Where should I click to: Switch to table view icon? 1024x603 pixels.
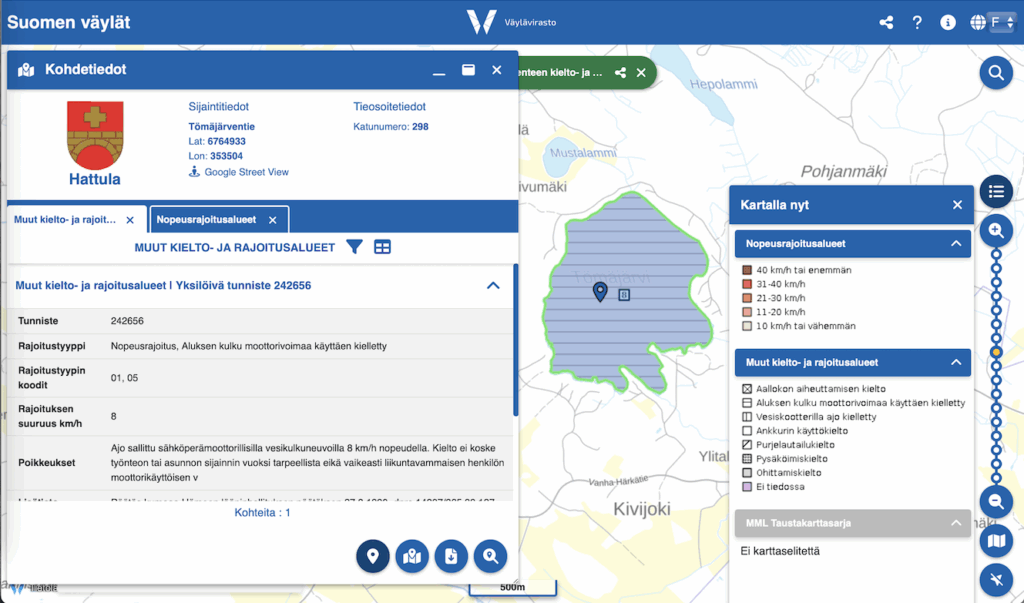click(382, 247)
